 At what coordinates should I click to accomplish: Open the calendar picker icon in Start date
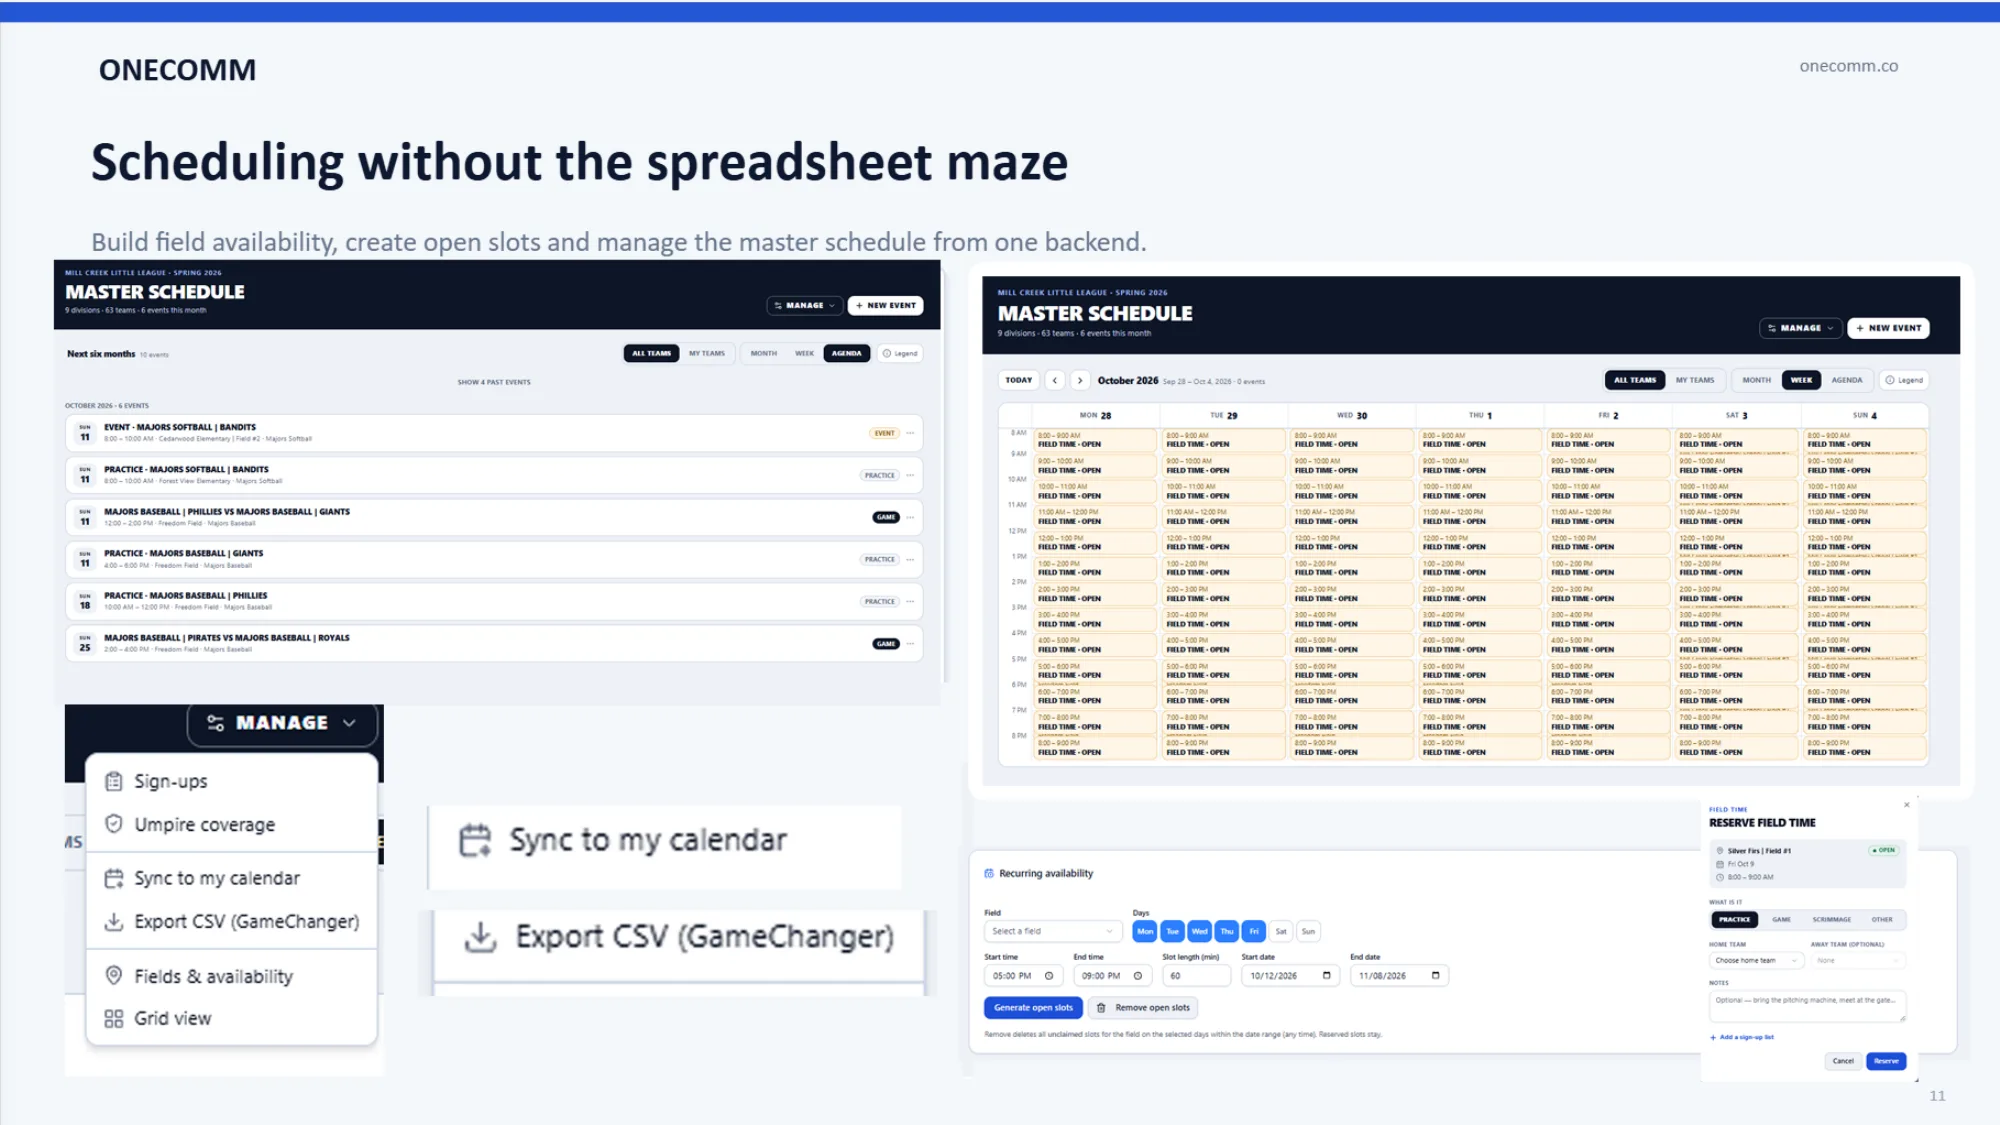tap(1327, 976)
